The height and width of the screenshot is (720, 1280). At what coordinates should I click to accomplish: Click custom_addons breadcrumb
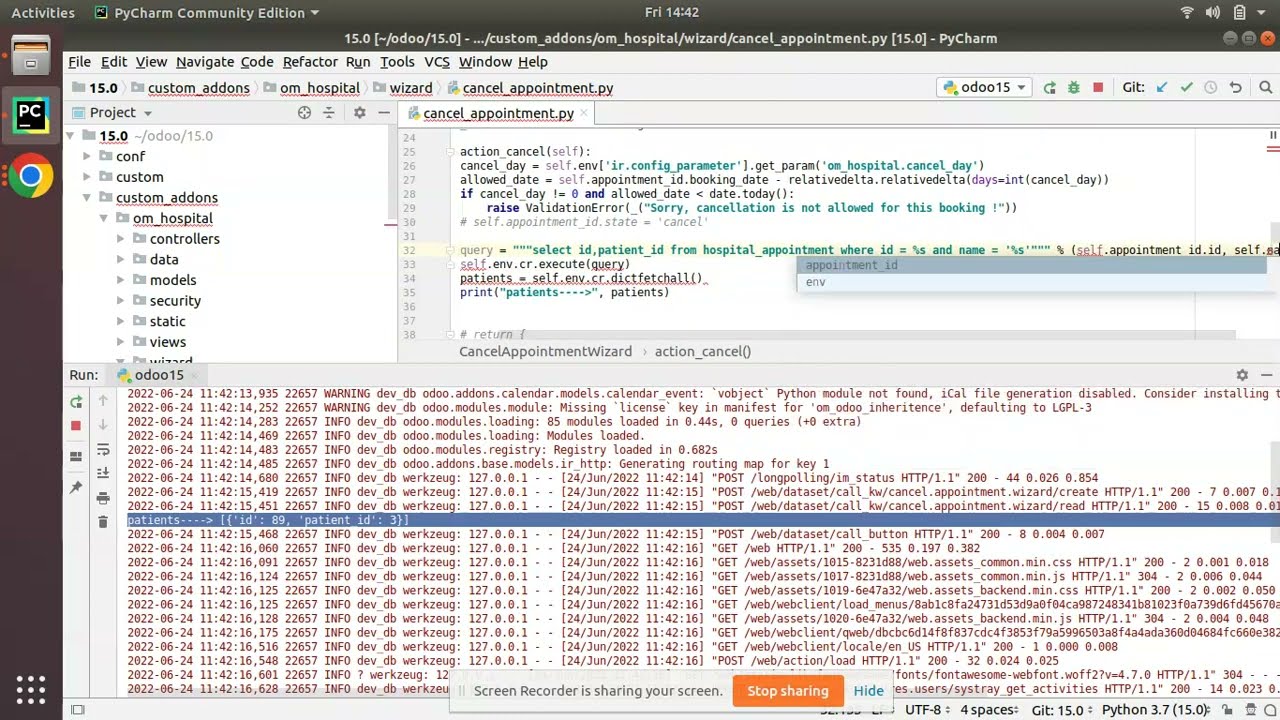pos(198,88)
